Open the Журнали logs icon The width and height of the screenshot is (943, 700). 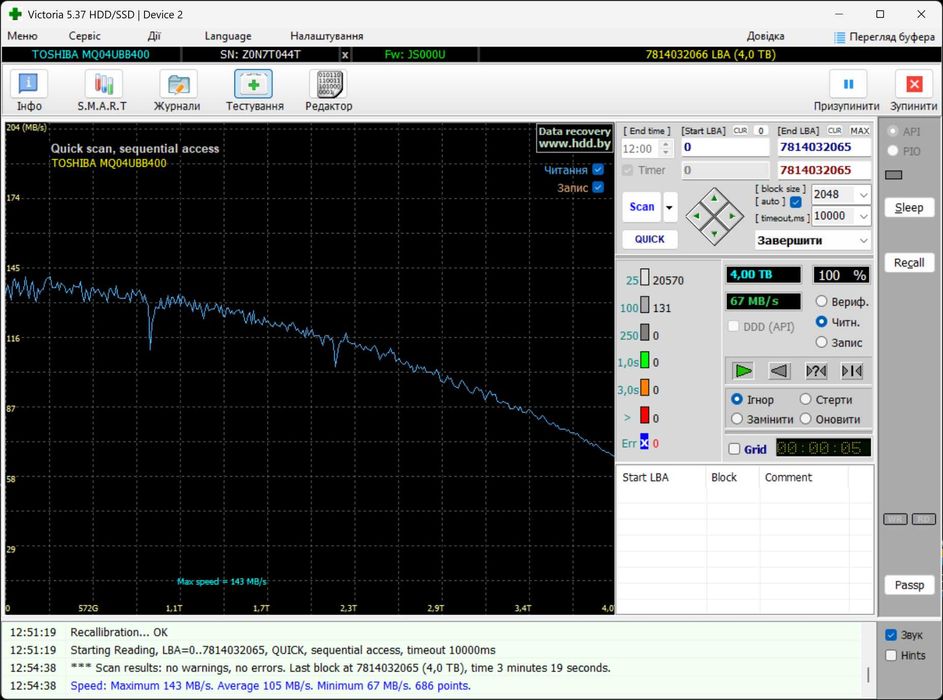(177, 86)
